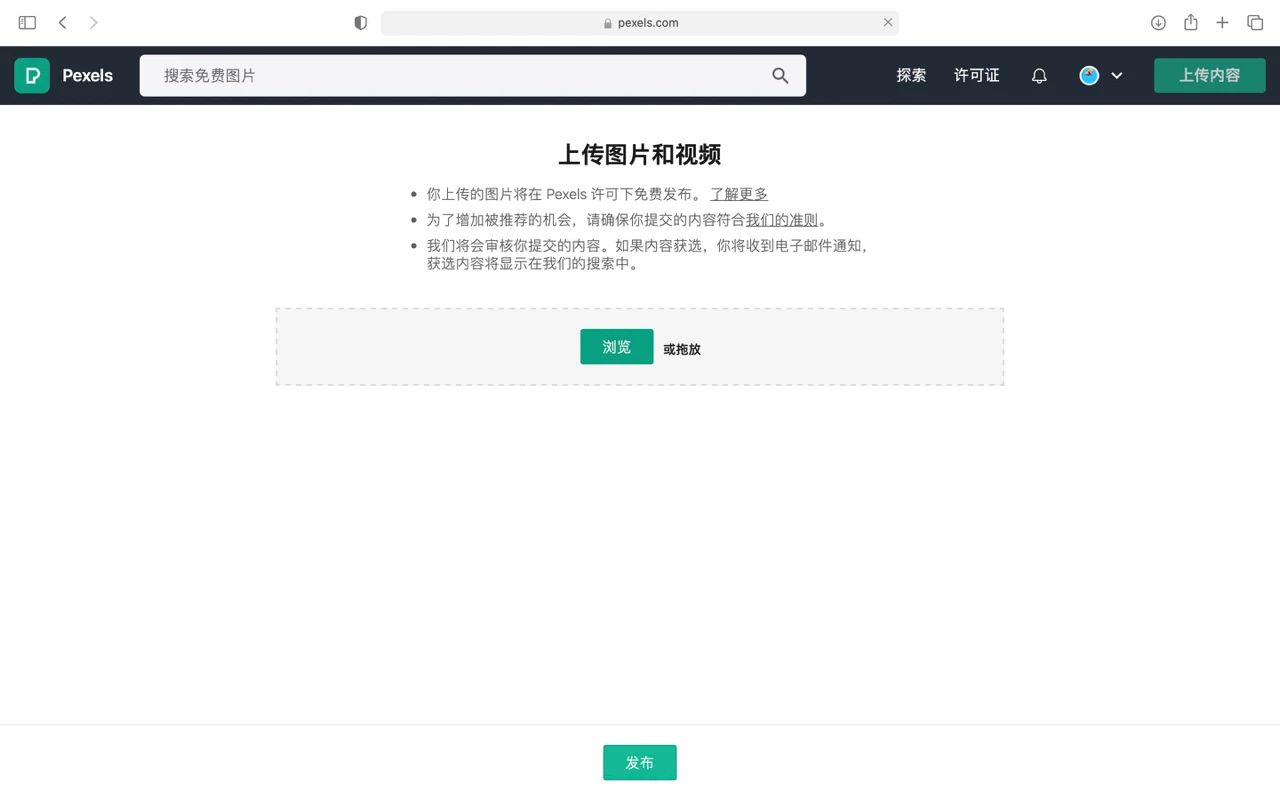Click the 上传内容 button

click(x=1209, y=75)
